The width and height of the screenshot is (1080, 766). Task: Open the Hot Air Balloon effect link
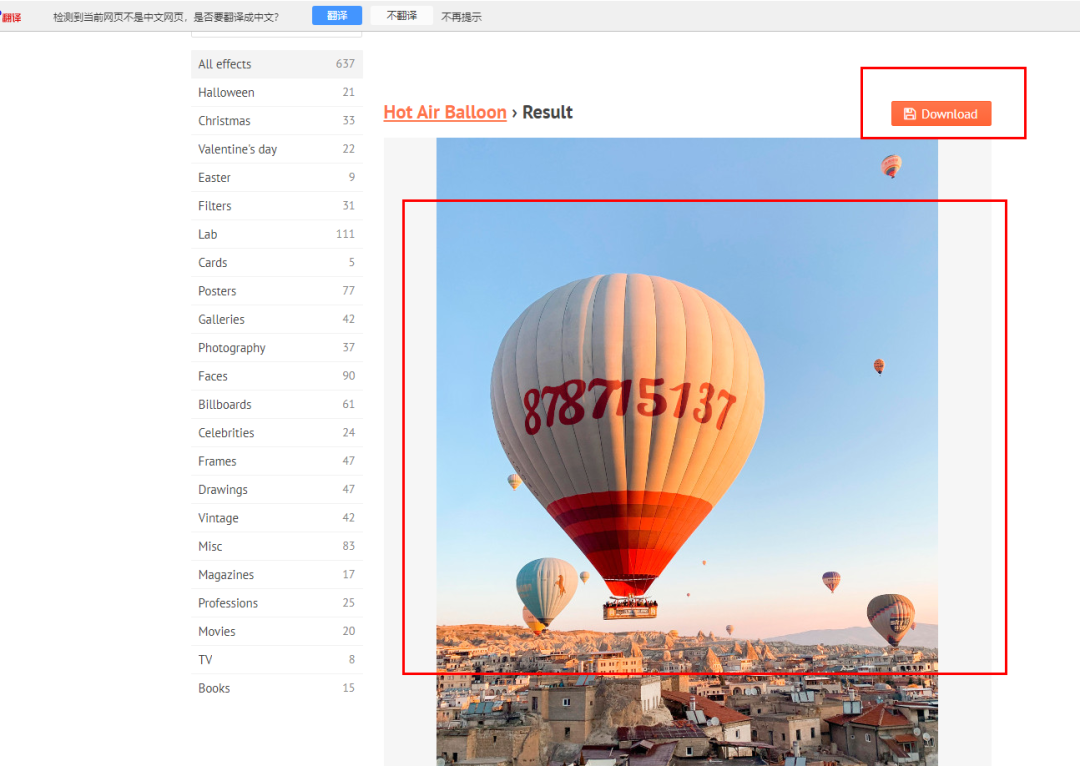point(445,112)
